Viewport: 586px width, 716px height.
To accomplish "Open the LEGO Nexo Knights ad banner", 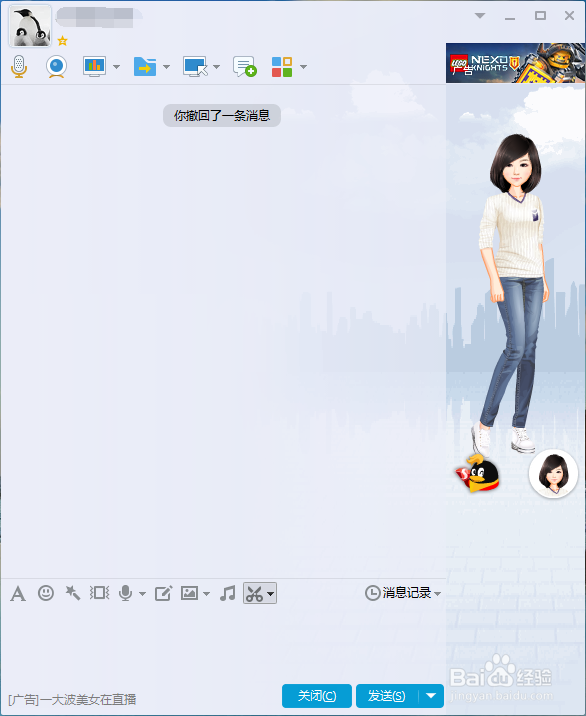I will coord(515,63).
